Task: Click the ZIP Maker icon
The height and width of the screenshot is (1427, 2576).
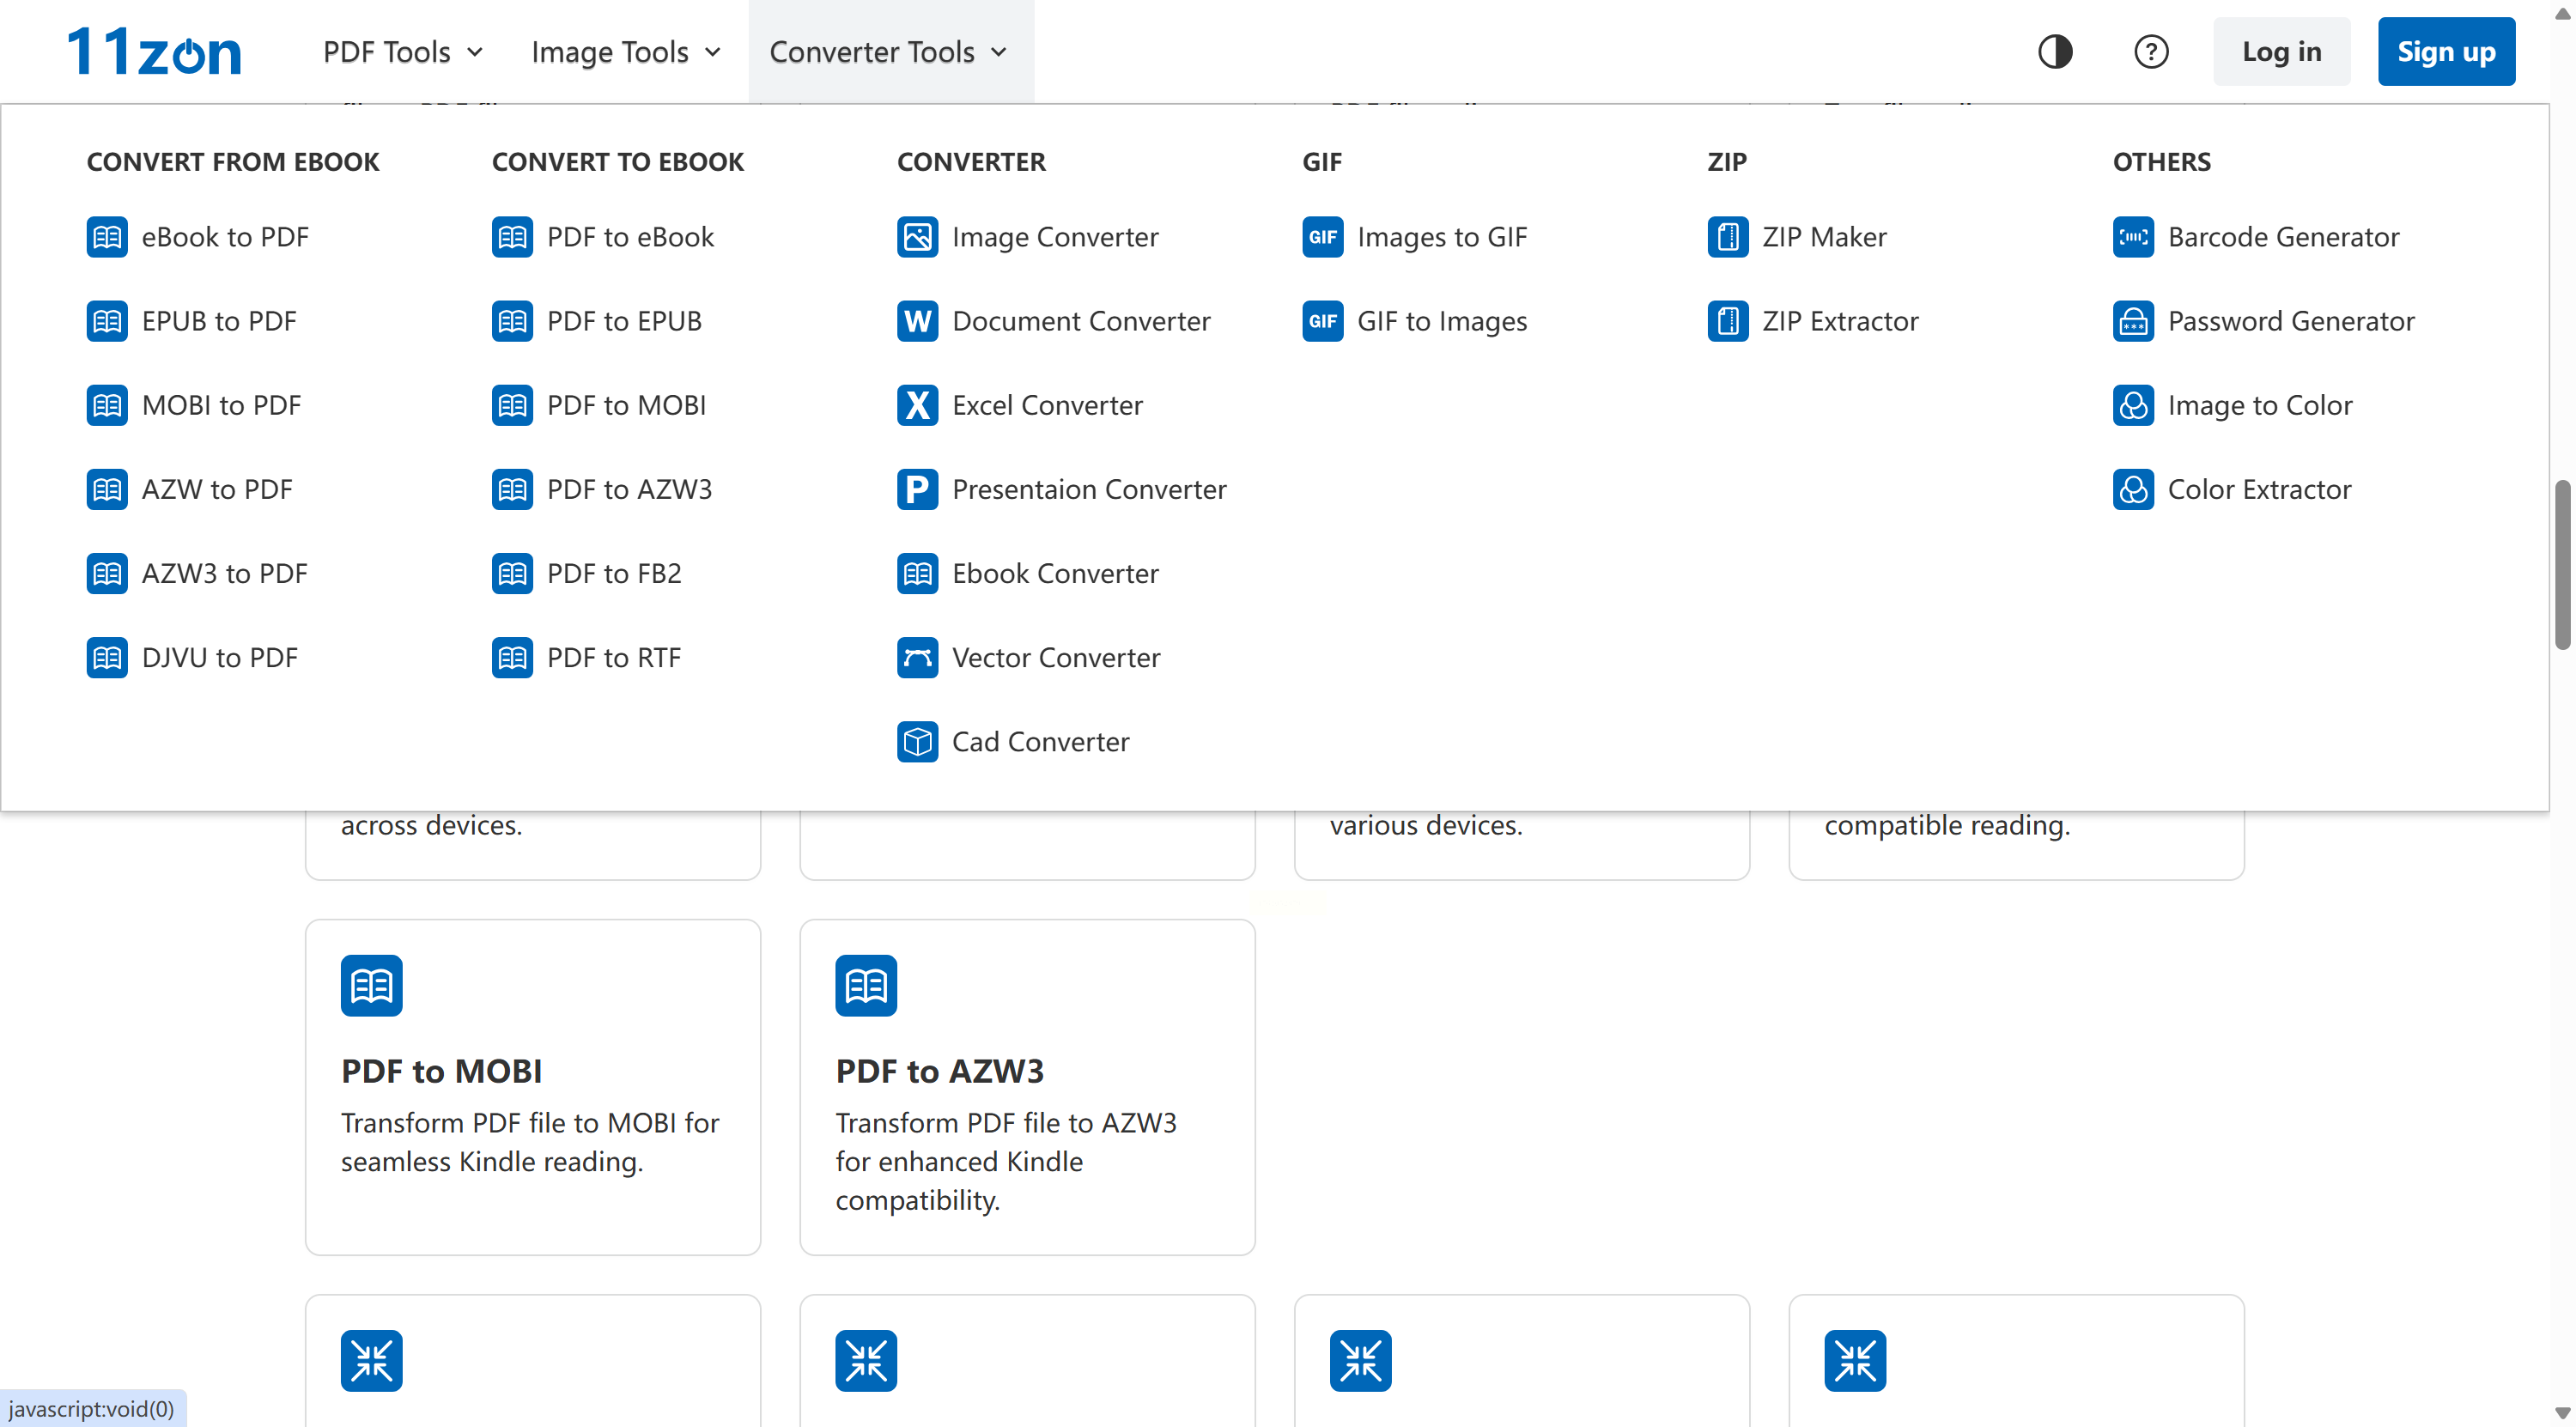Action: click(x=1727, y=237)
